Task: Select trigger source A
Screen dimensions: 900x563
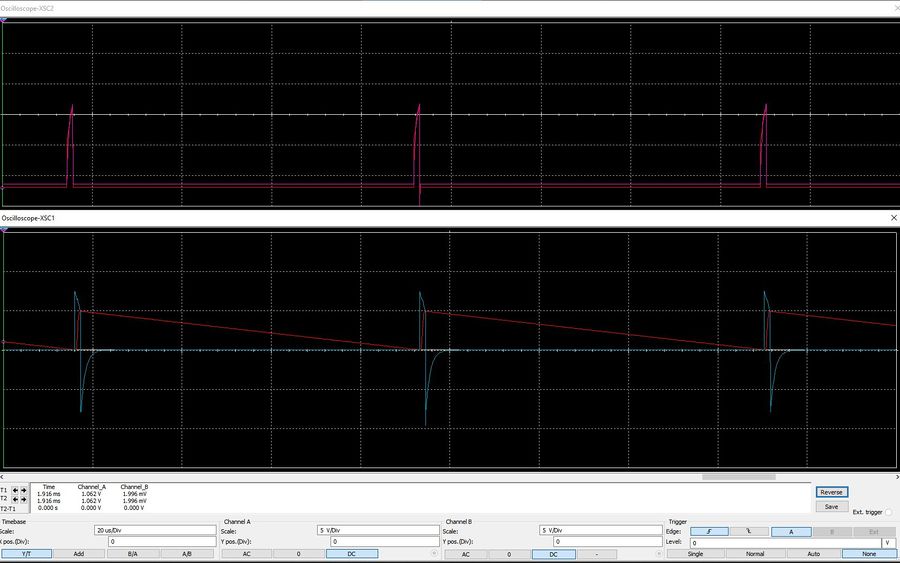Action: point(791,531)
